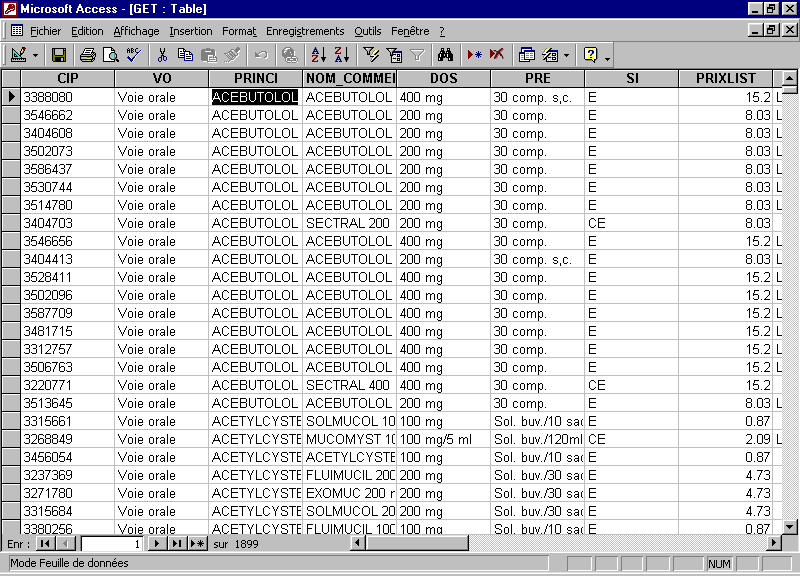
Task: Go to previous record button
Action: pos(65,543)
